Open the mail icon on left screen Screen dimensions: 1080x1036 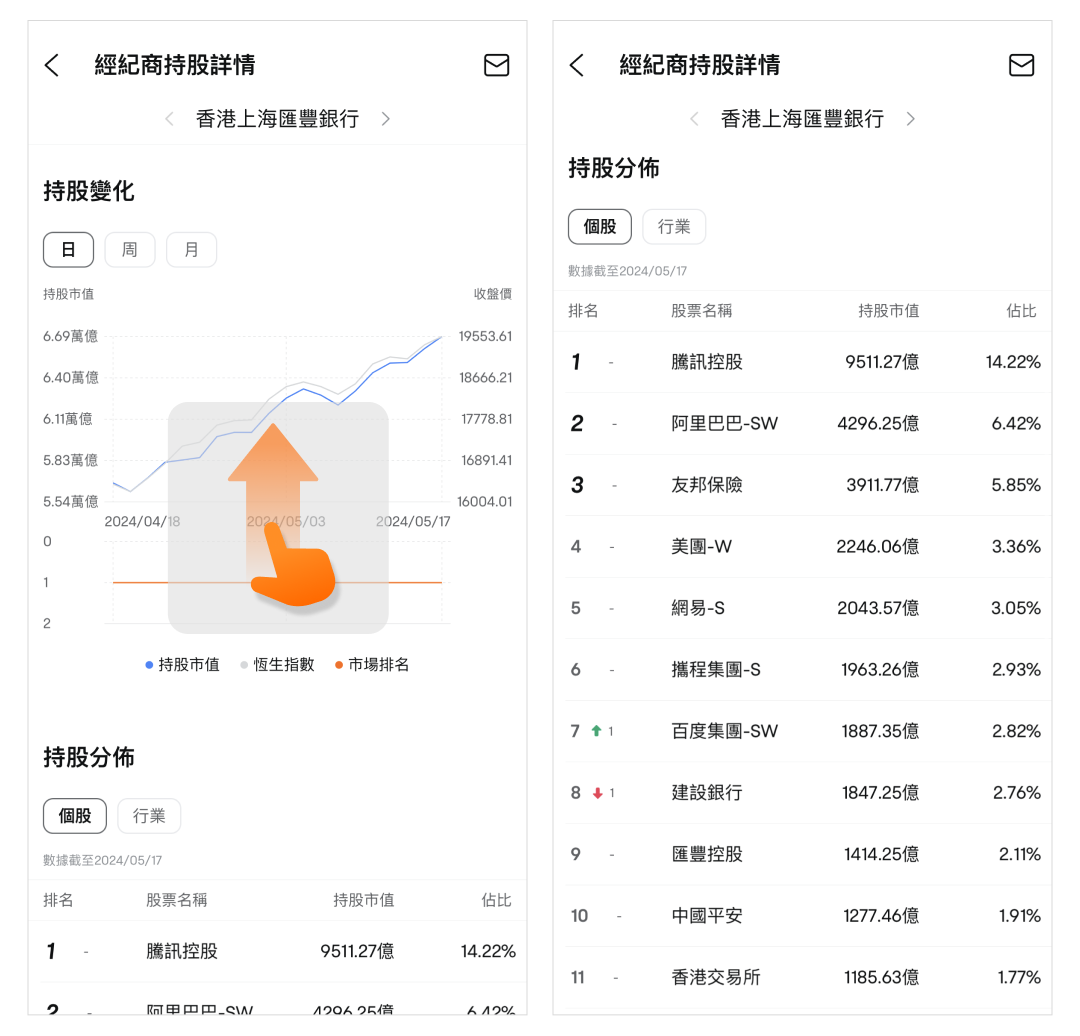pyautogui.click(x=496, y=66)
